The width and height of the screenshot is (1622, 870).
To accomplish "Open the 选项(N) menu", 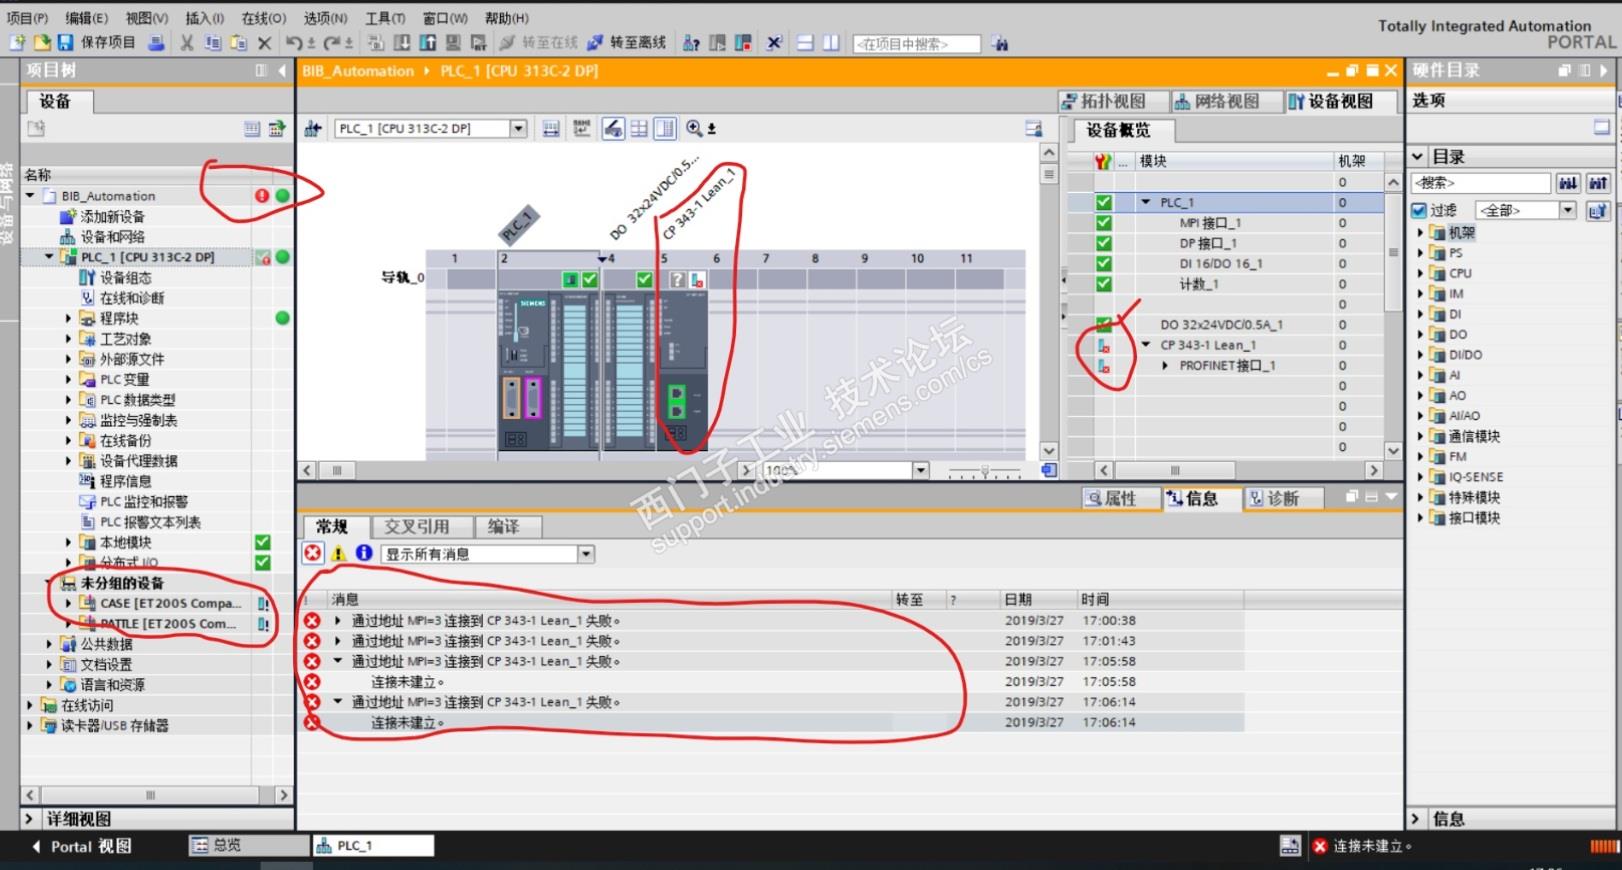I will [x=325, y=18].
